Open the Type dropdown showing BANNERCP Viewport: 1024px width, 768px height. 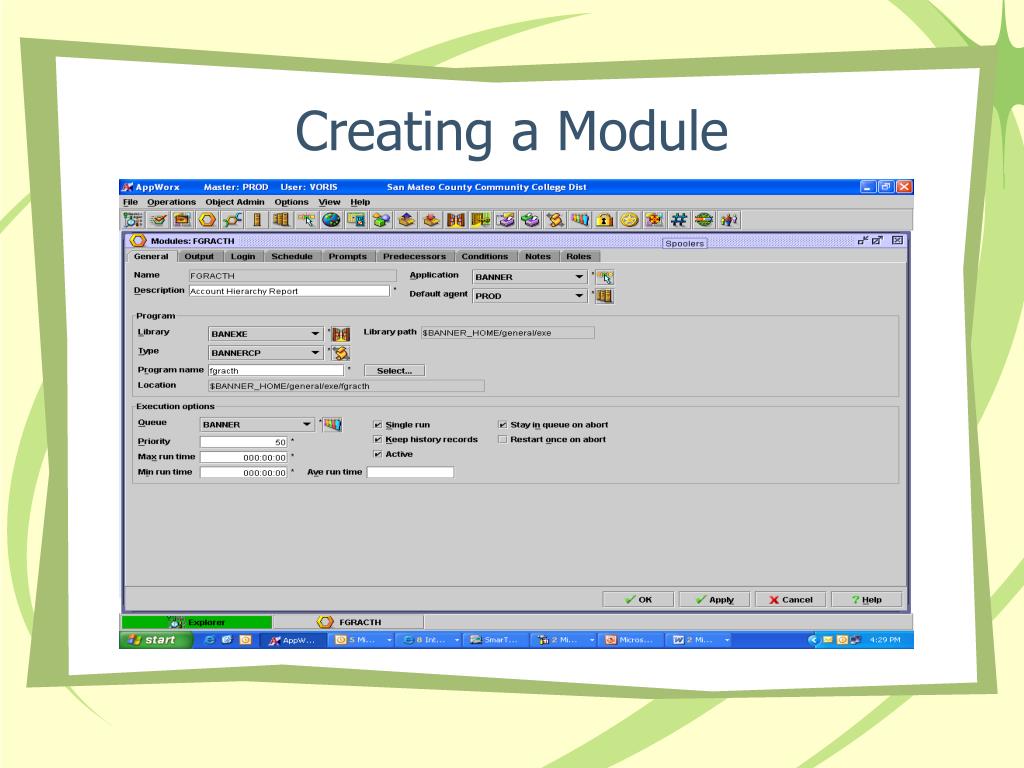[x=265, y=353]
